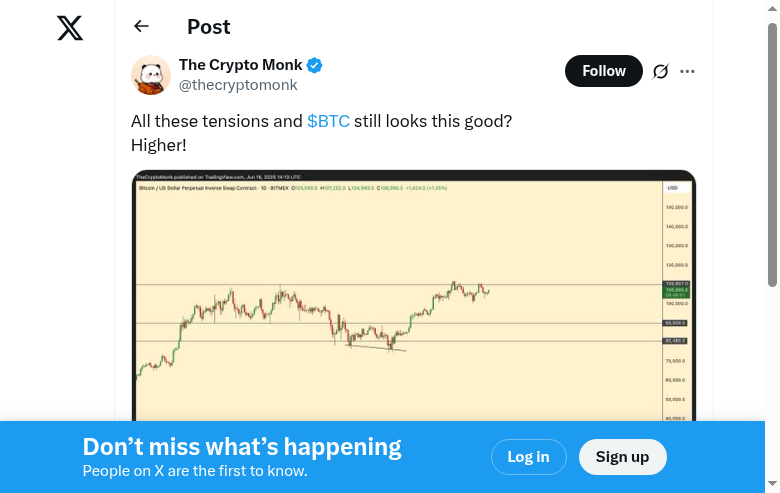The width and height of the screenshot is (780, 493).
Task: Click the 'Don't miss what's happening' banner heading
Action: coord(242,447)
